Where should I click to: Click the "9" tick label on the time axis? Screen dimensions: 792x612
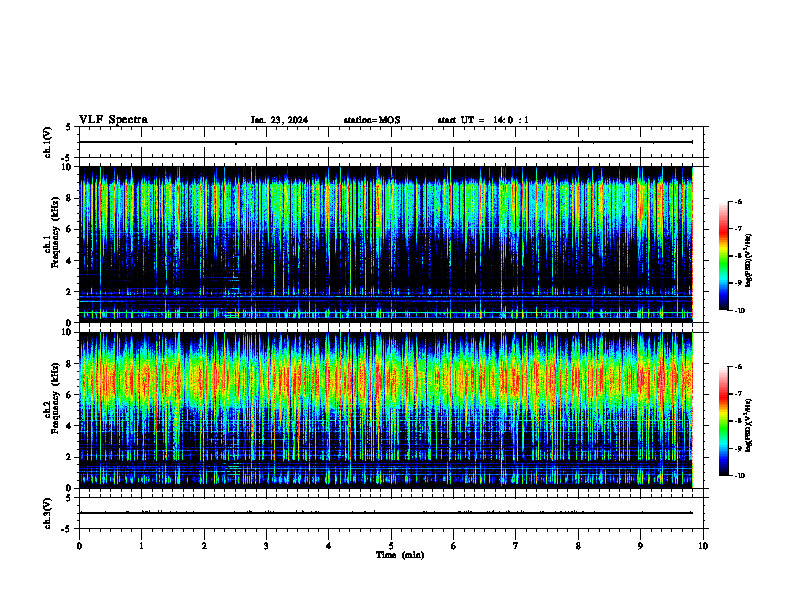click(640, 546)
